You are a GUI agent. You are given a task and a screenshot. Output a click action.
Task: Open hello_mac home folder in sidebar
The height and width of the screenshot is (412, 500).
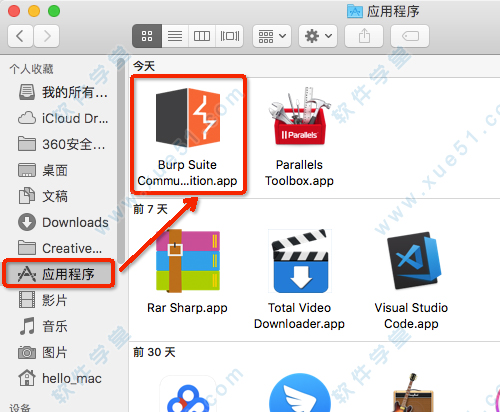pyautogui.click(x=60, y=378)
